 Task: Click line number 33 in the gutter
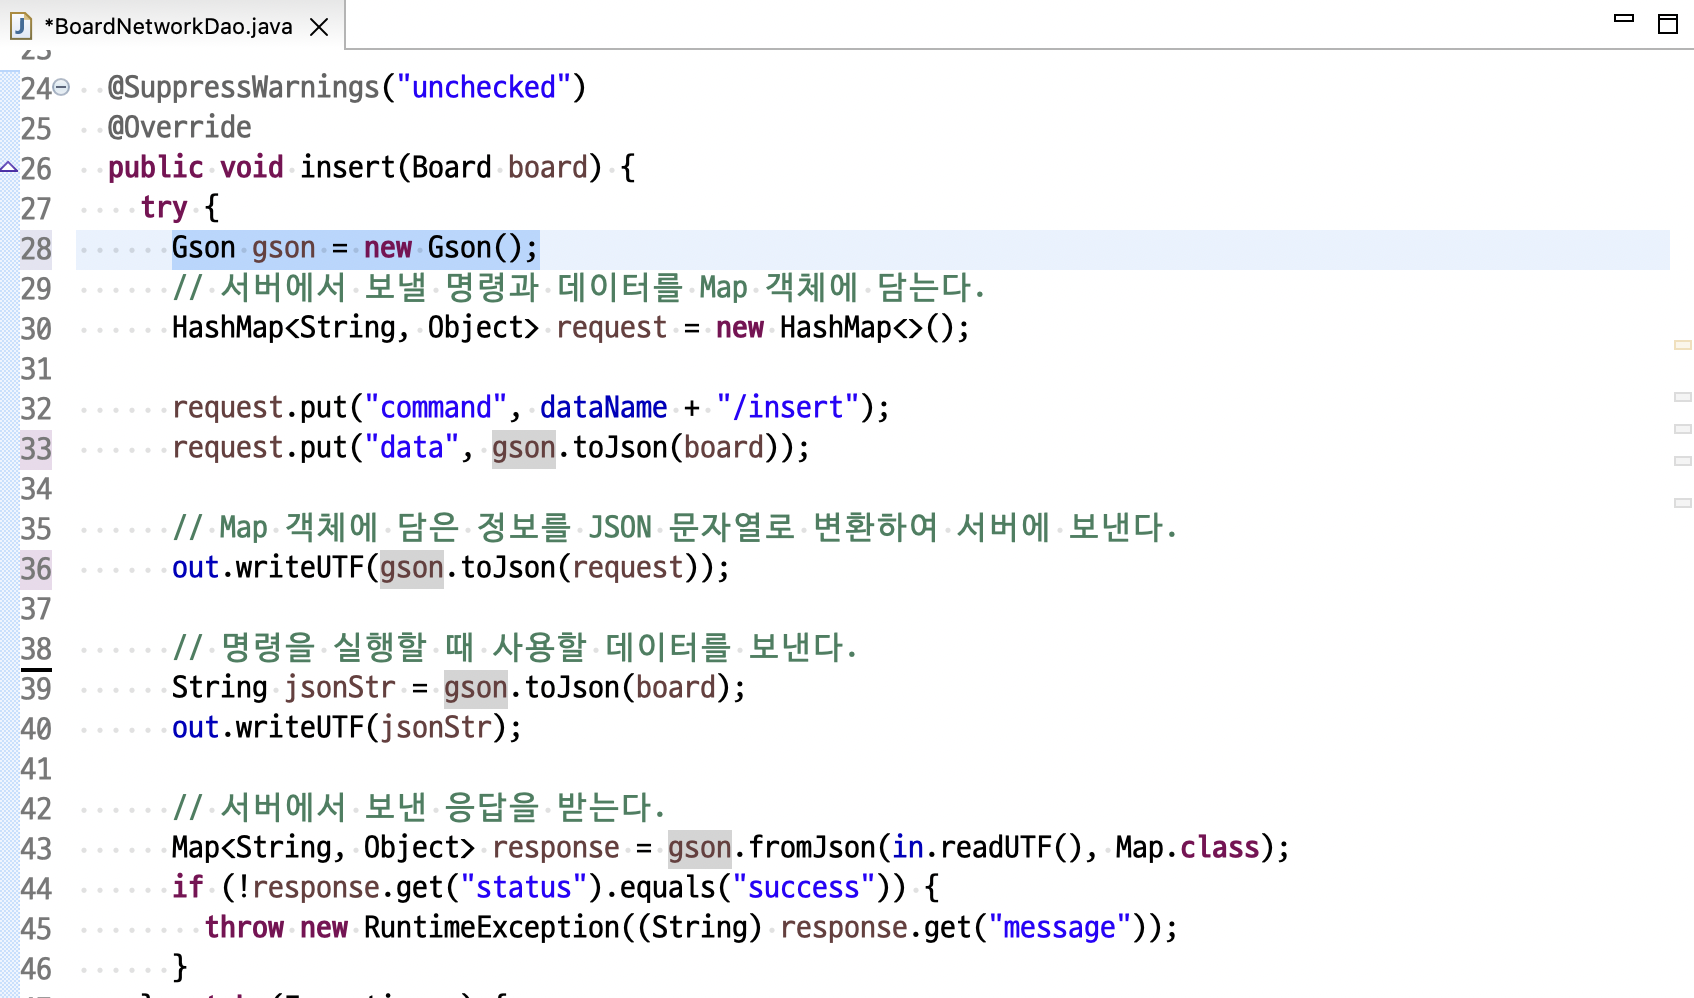tap(36, 448)
